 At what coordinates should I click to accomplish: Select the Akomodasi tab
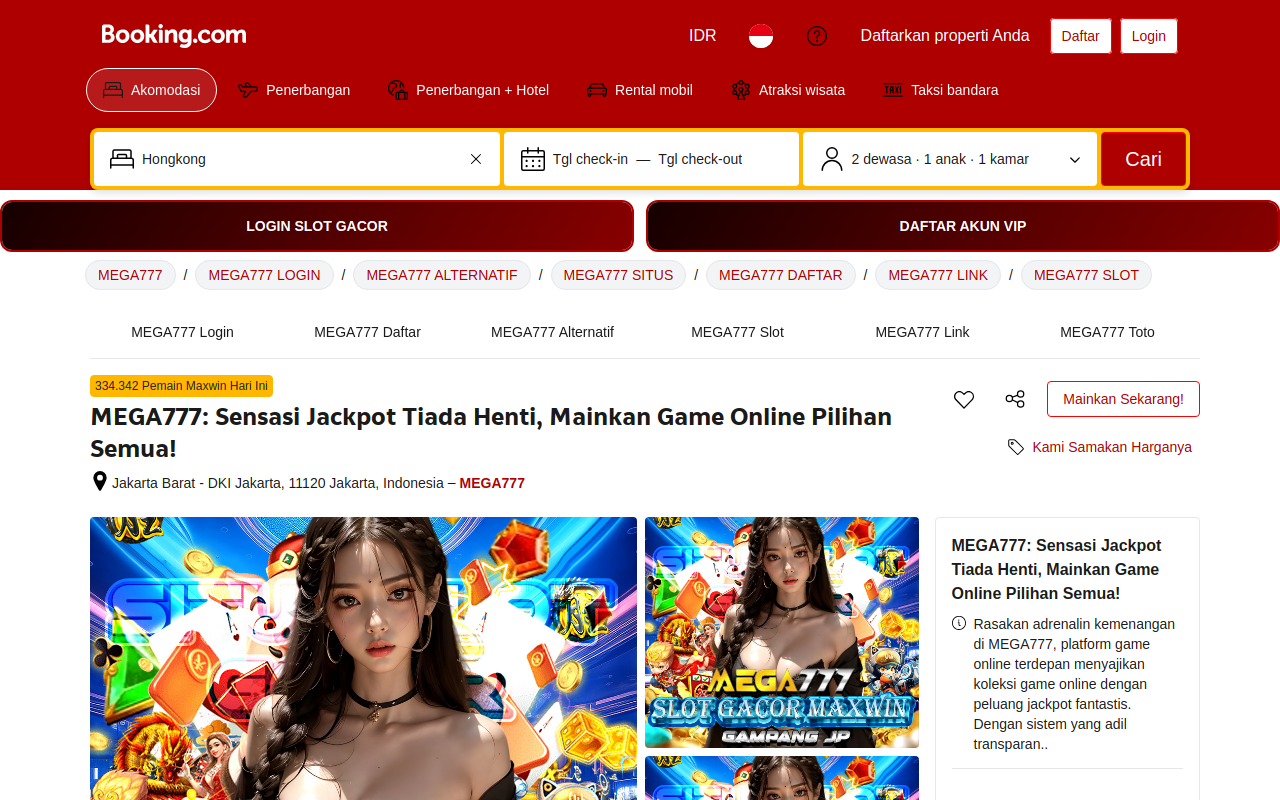pyautogui.click(x=151, y=90)
